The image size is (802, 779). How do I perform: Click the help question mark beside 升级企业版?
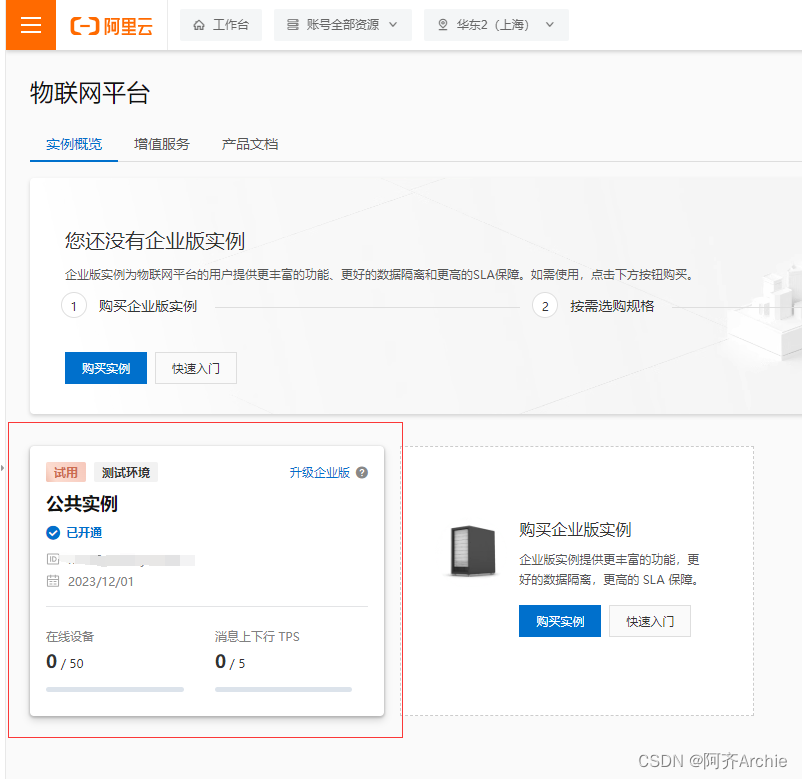362,472
